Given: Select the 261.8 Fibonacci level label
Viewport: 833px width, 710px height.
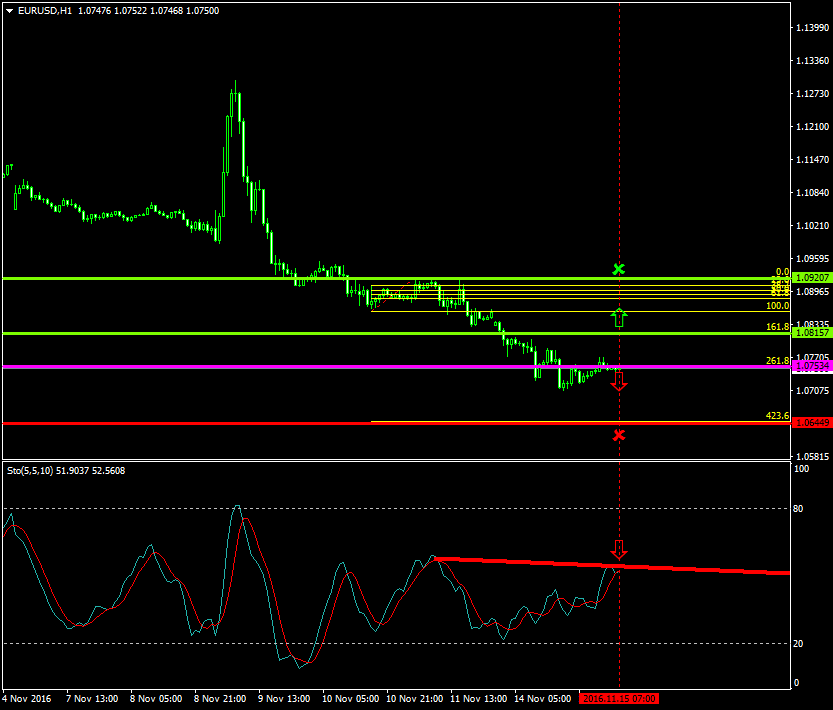Looking at the screenshot, I should [777, 360].
